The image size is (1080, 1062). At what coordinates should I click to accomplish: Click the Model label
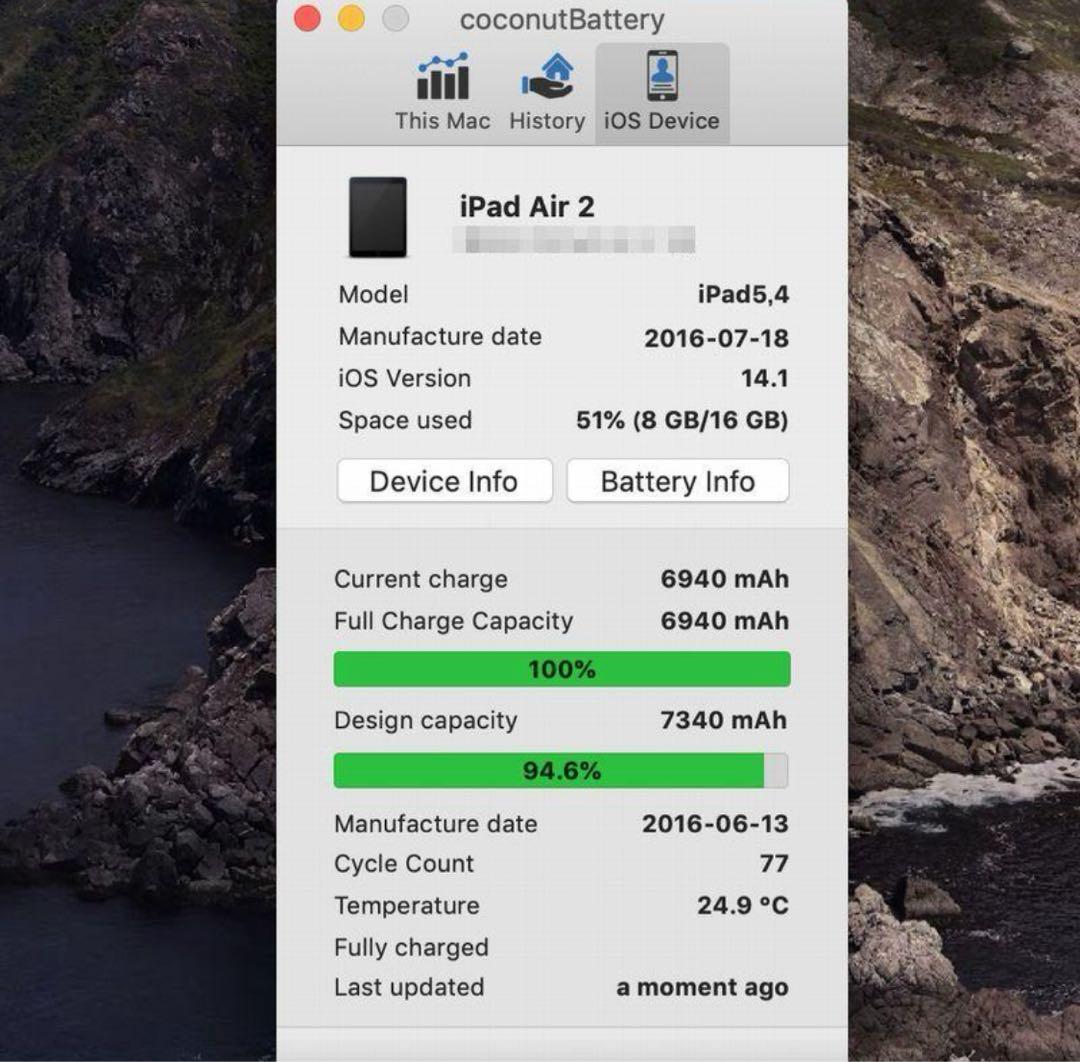pyautogui.click(x=373, y=295)
